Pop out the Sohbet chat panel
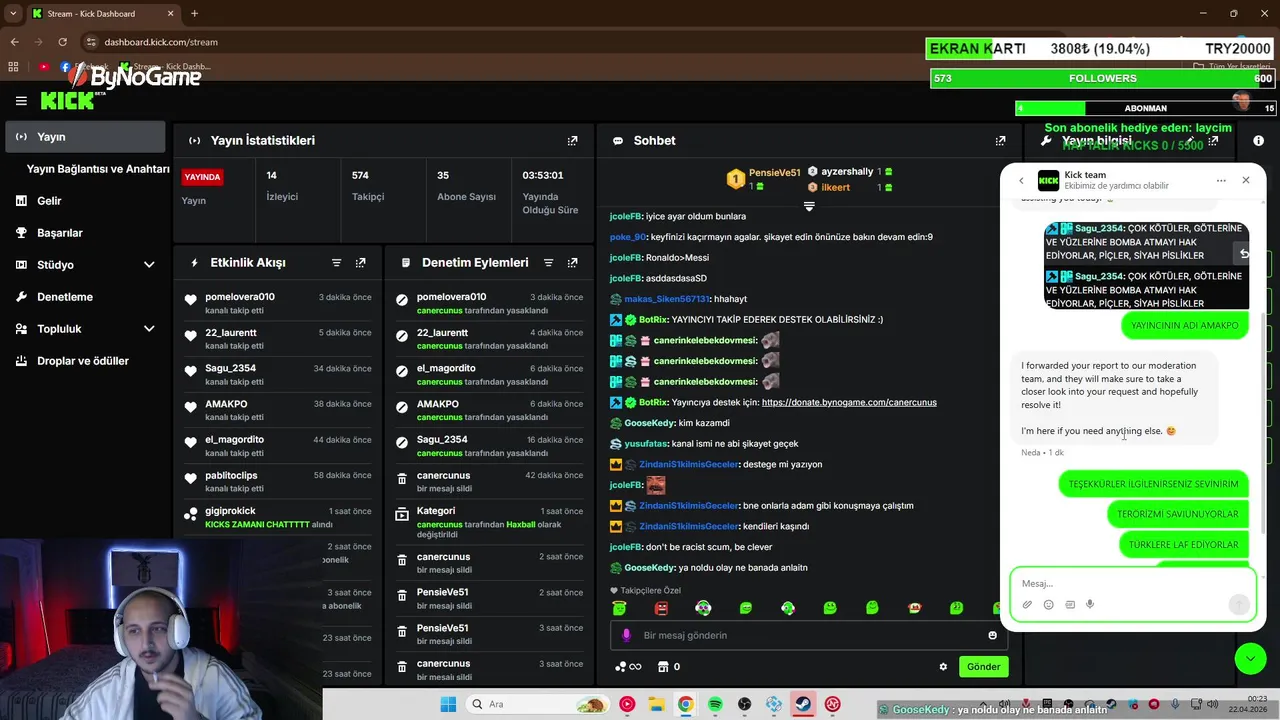 (1000, 141)
